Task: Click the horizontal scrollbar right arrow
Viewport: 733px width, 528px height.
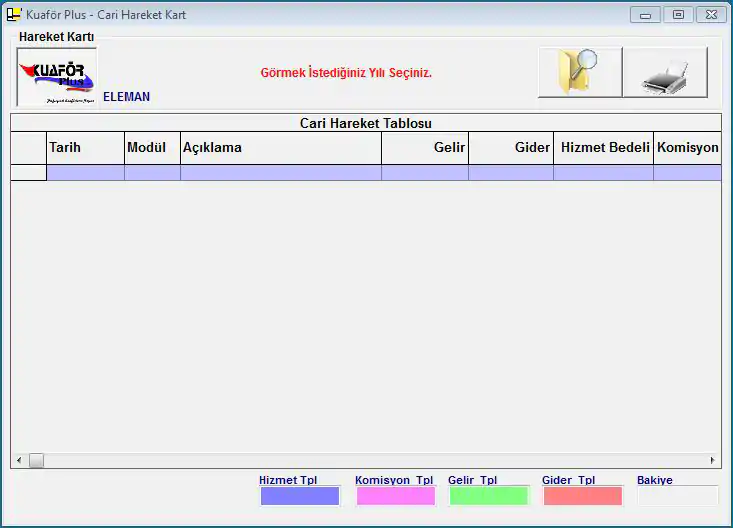Action: [712, 461]
